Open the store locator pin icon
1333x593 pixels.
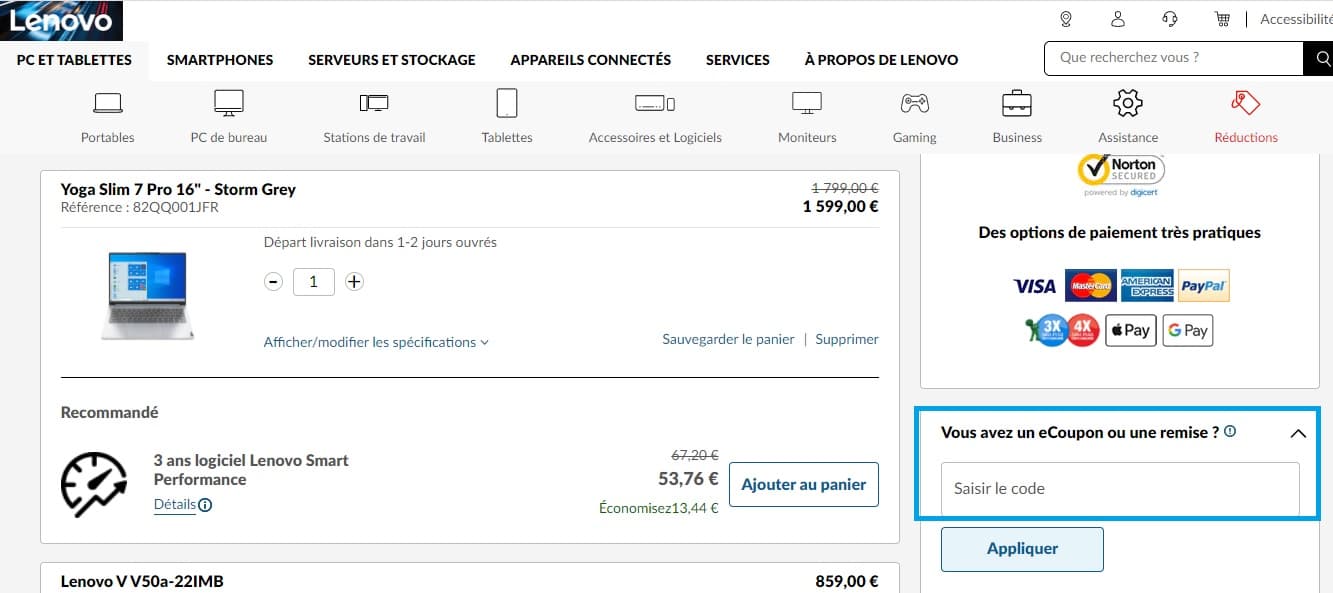(x=1065, y=18)
